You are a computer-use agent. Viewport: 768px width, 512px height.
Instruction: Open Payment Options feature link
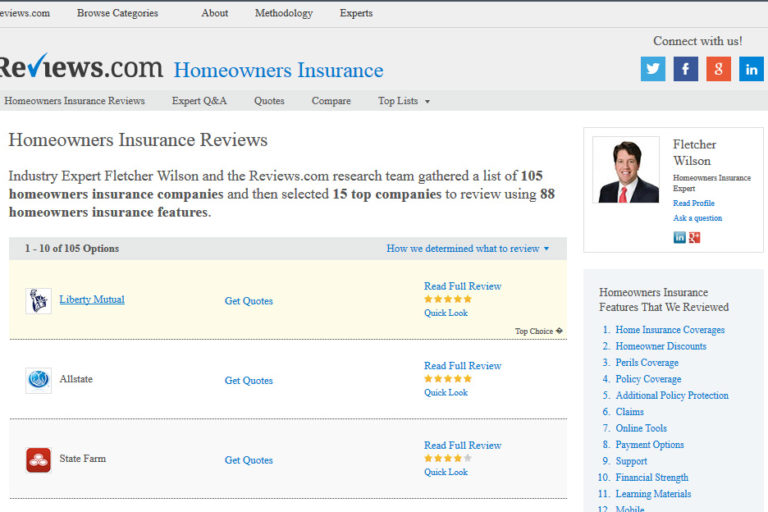649,445
